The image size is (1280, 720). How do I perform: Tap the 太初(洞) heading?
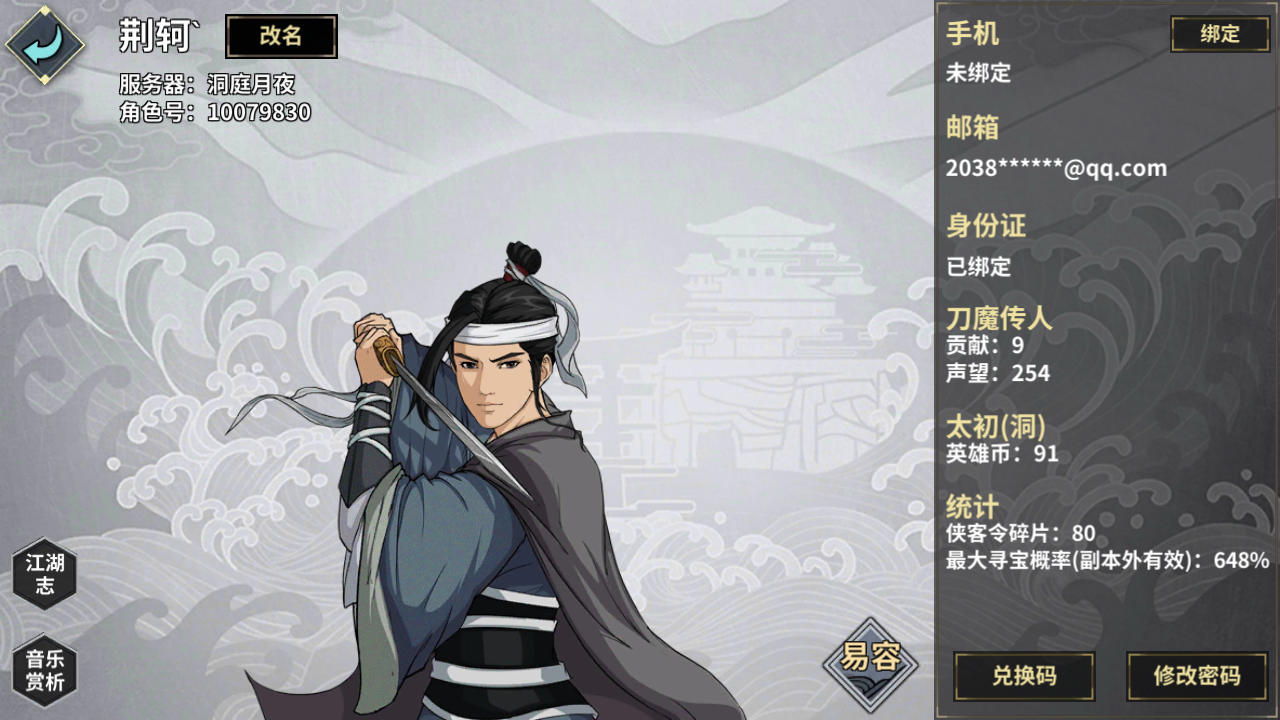996,427
